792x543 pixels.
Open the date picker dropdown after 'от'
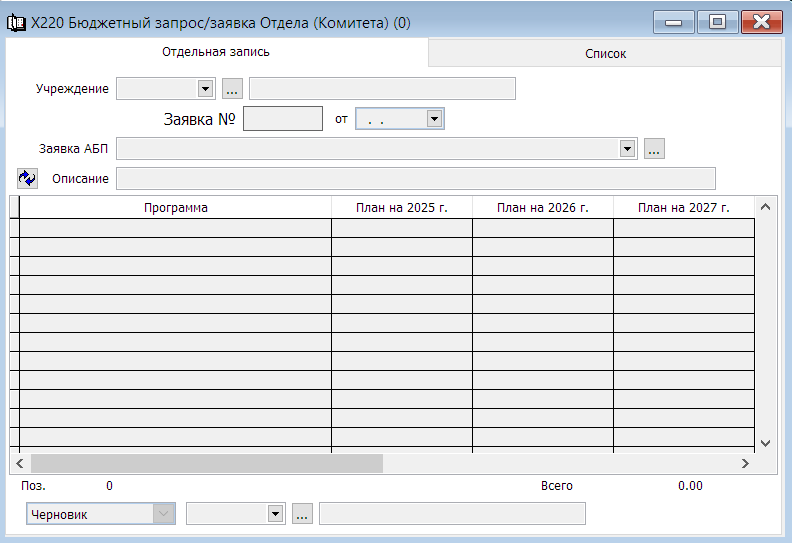pos(434,119)
